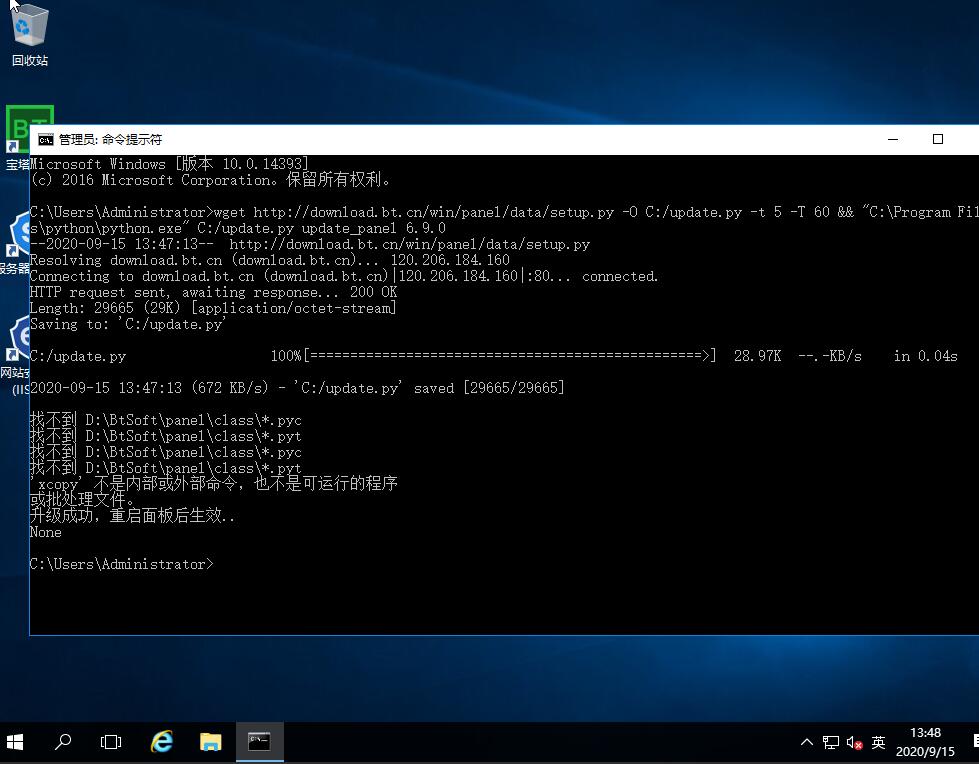
Task: Click the 'Resolving download.bt.cn' line
Action: (x=270, y=260)
